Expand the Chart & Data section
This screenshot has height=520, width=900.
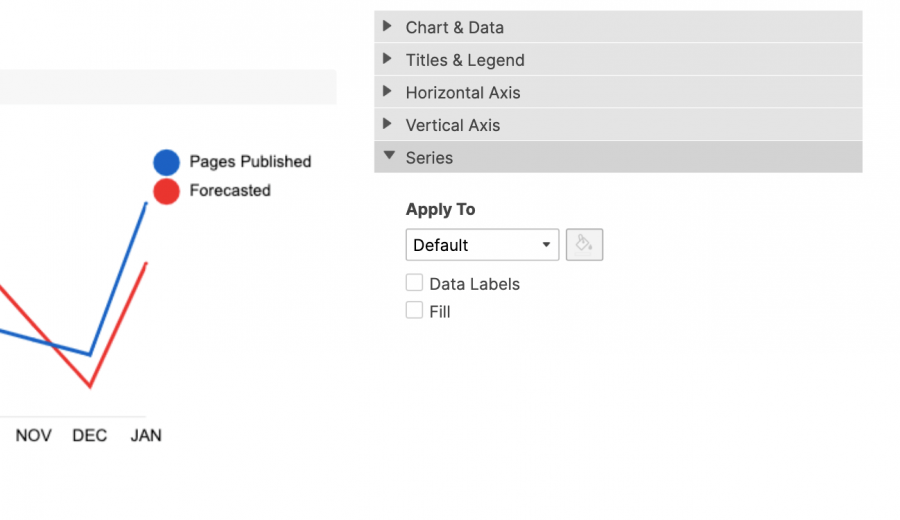pos(455,27)
